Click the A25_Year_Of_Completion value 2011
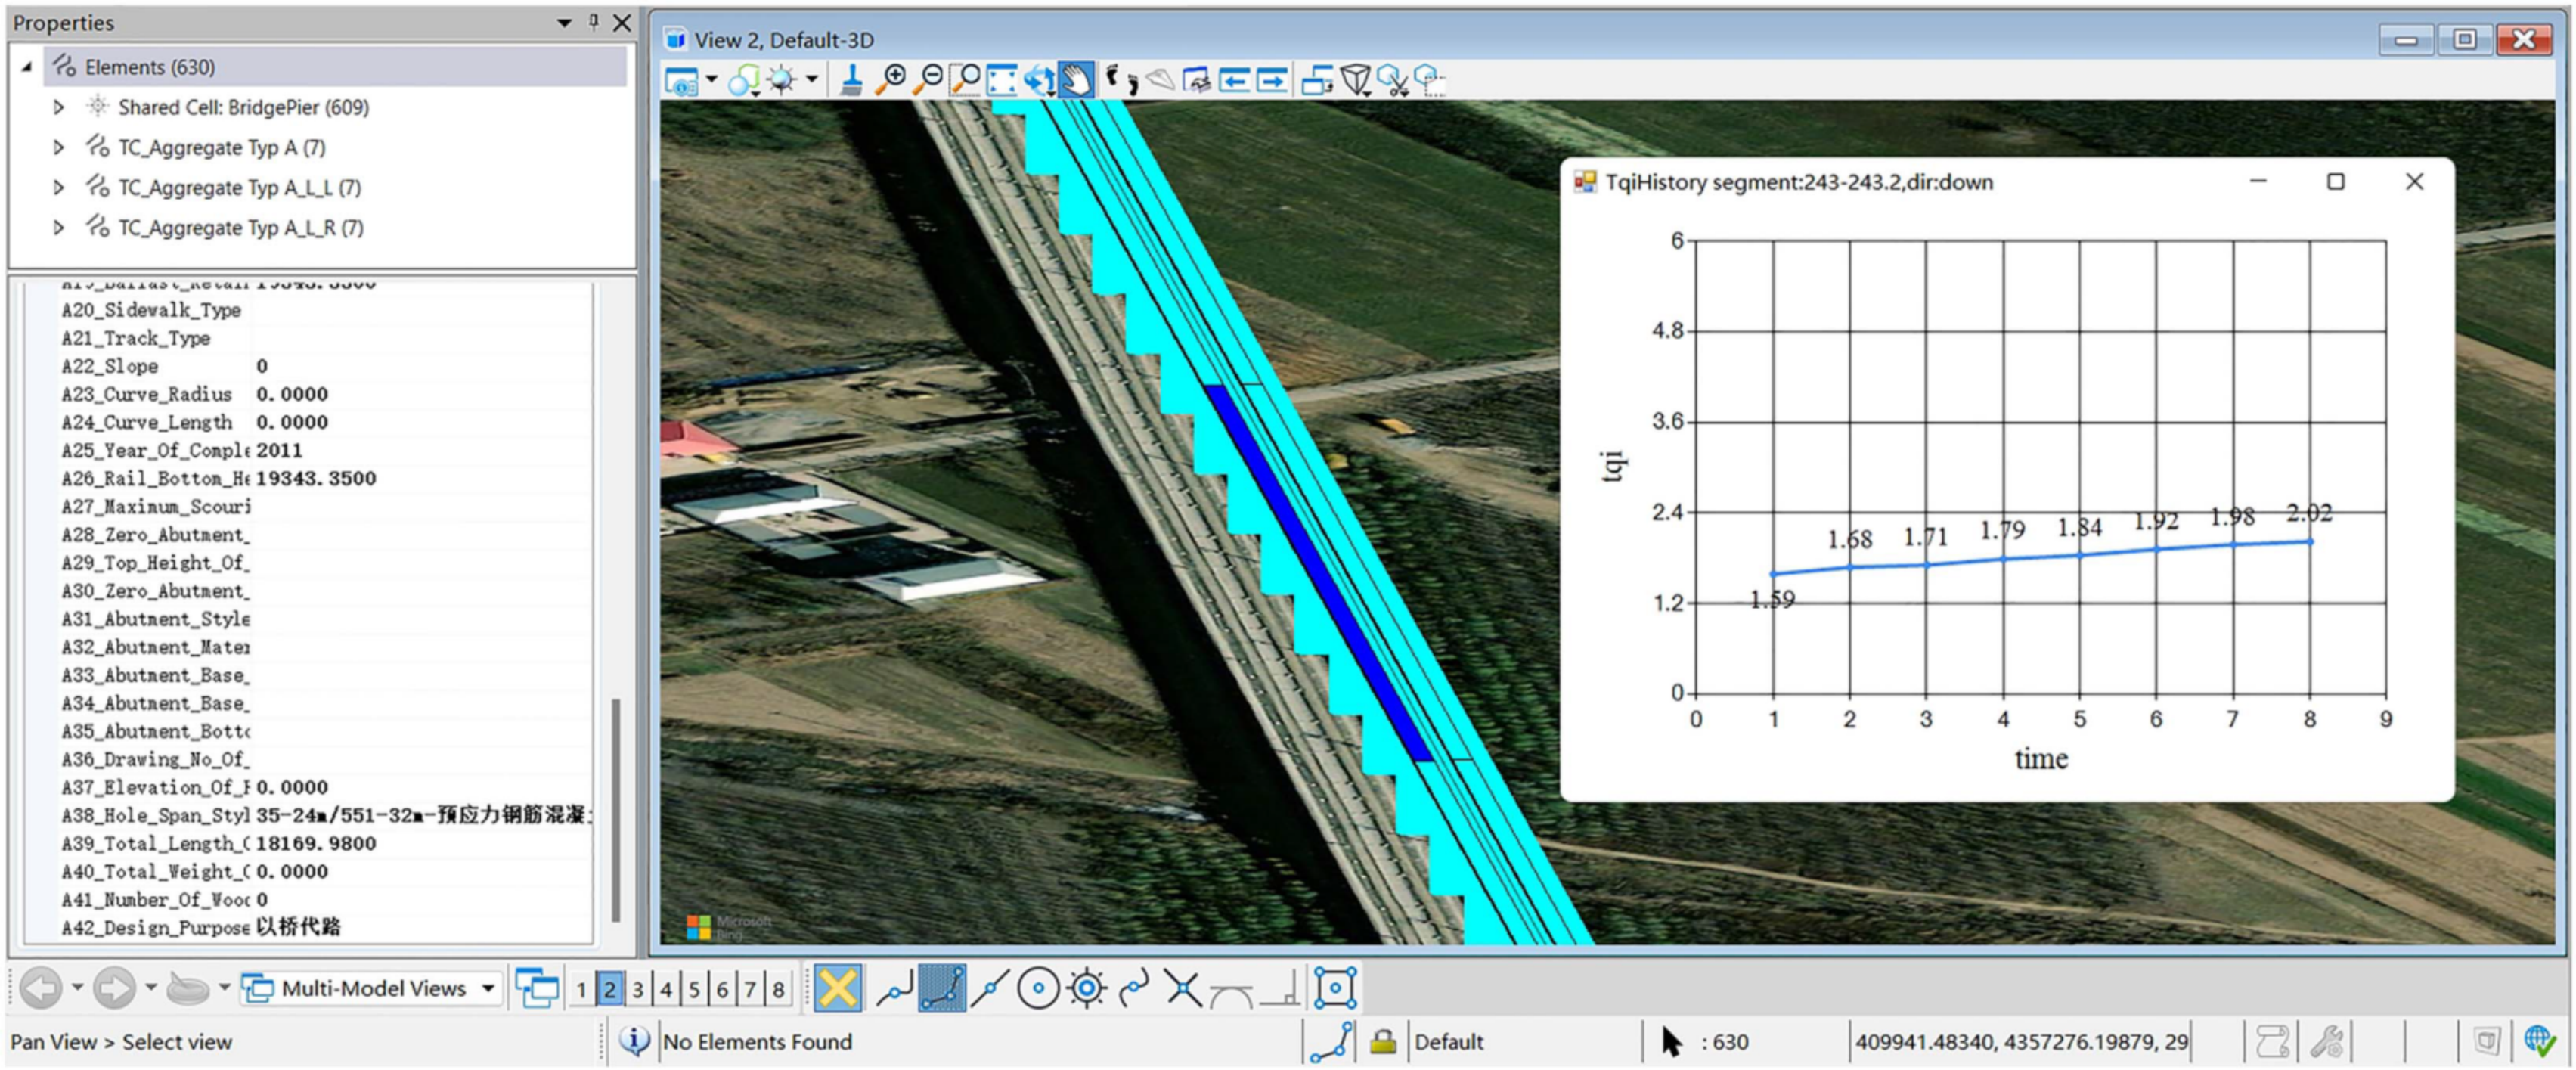 pos(279,450)
